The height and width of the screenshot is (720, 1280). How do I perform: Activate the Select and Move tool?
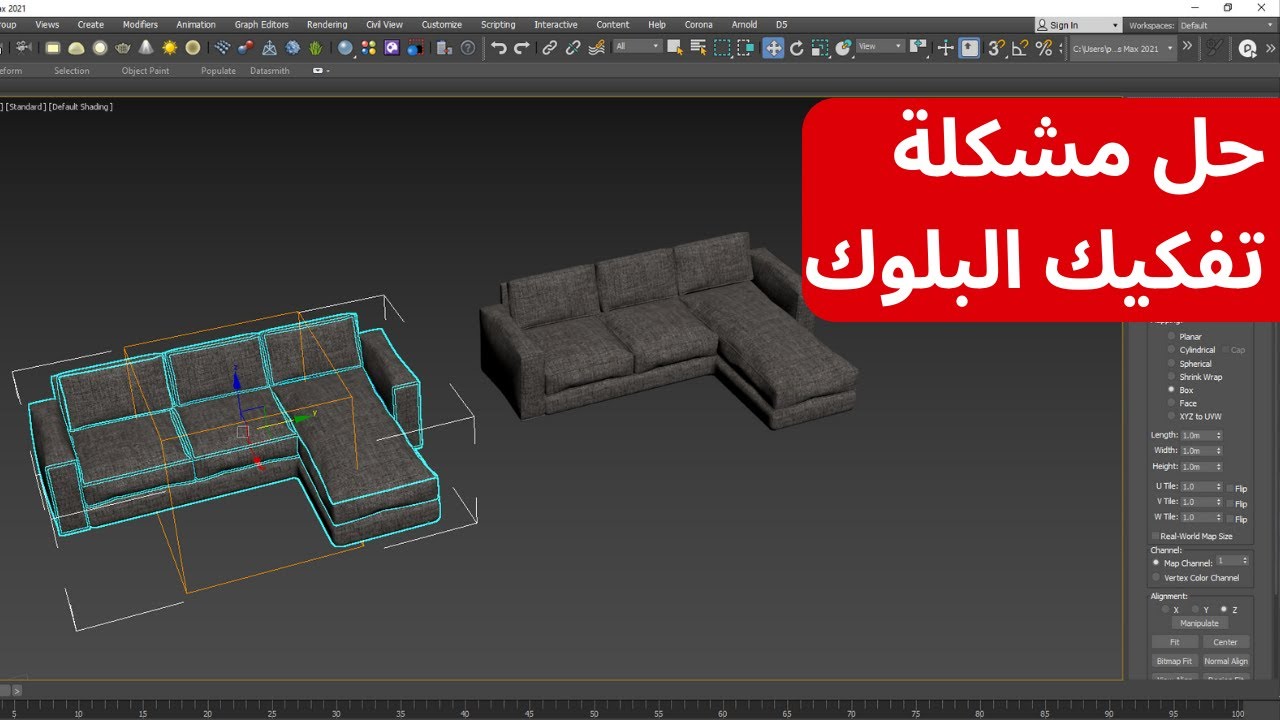coord(773,47)
